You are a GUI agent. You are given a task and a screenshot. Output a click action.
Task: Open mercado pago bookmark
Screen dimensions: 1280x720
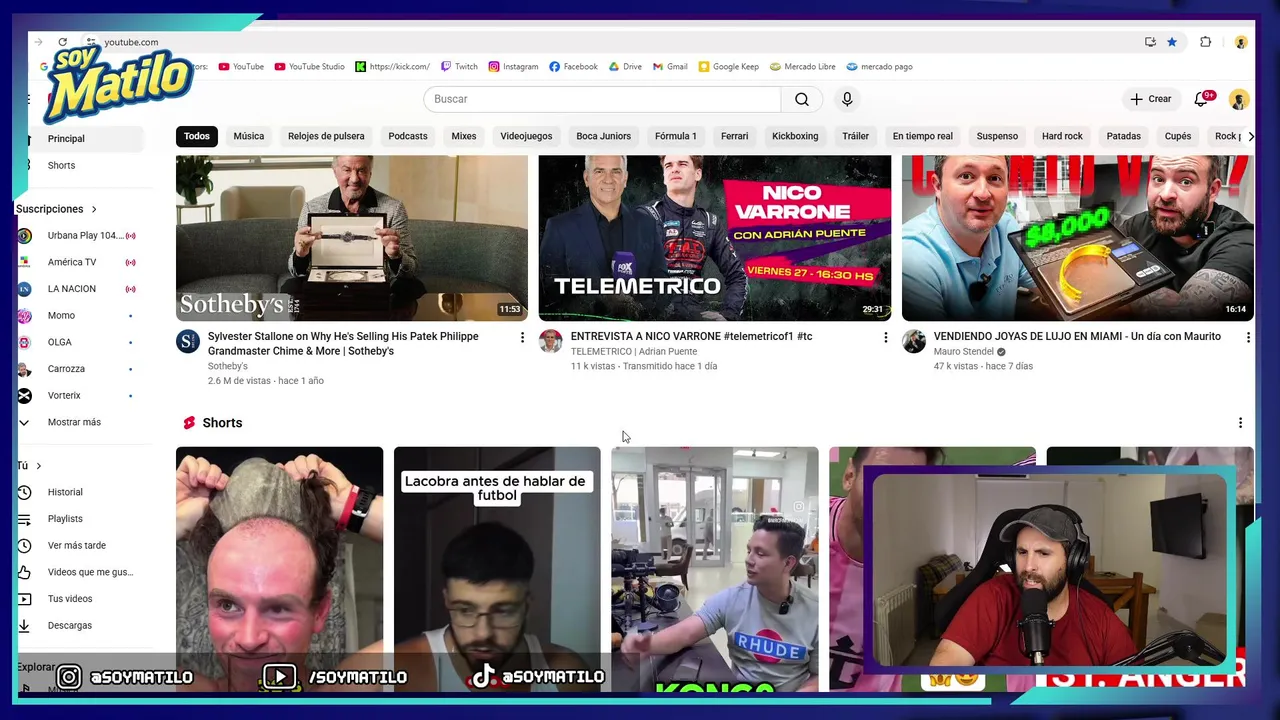click(x=879, y=67)
